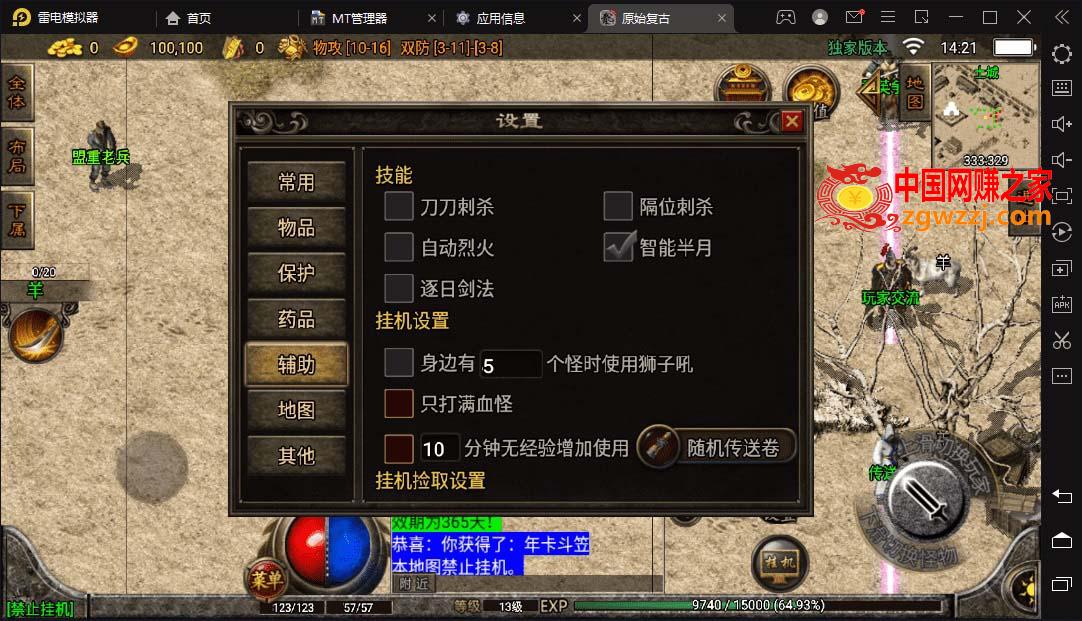Close the 设置 dialog with red X
This screenshot has height=621, width=1082.
pyautogui.click(x=792, y=121)
